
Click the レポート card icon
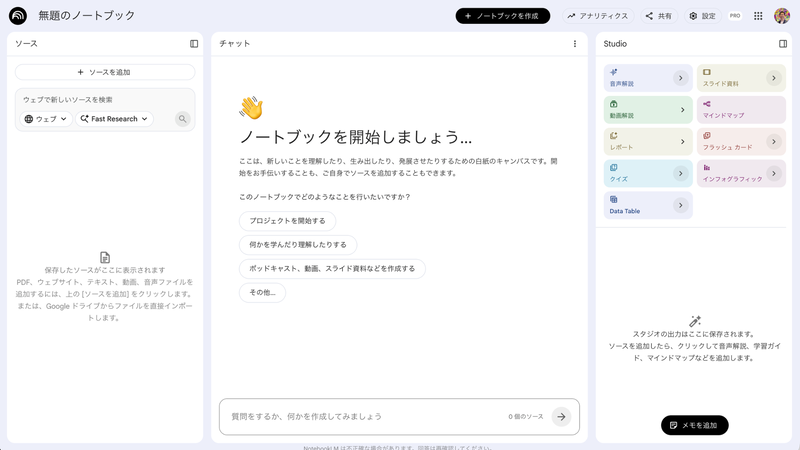pyautogui.click(x=614, y=136)
